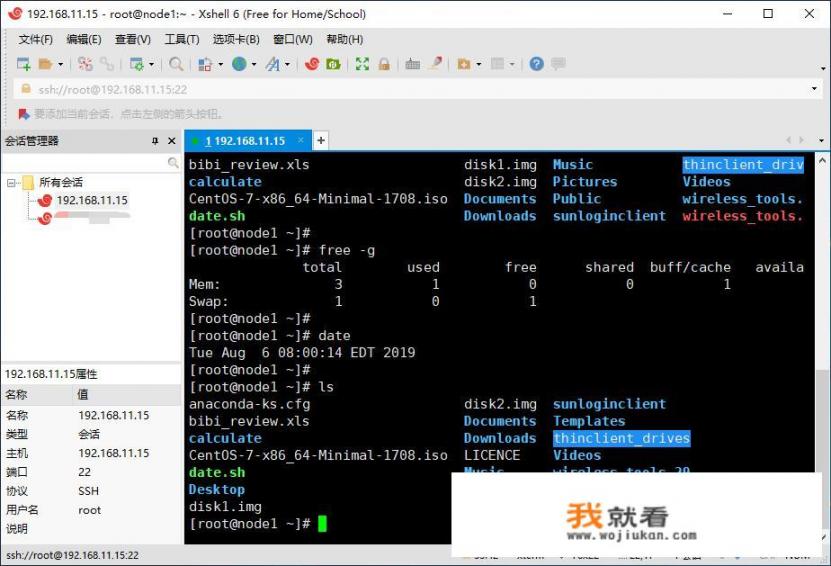Click 'thinclient_drives' in the terminal output

pos(622,438)
